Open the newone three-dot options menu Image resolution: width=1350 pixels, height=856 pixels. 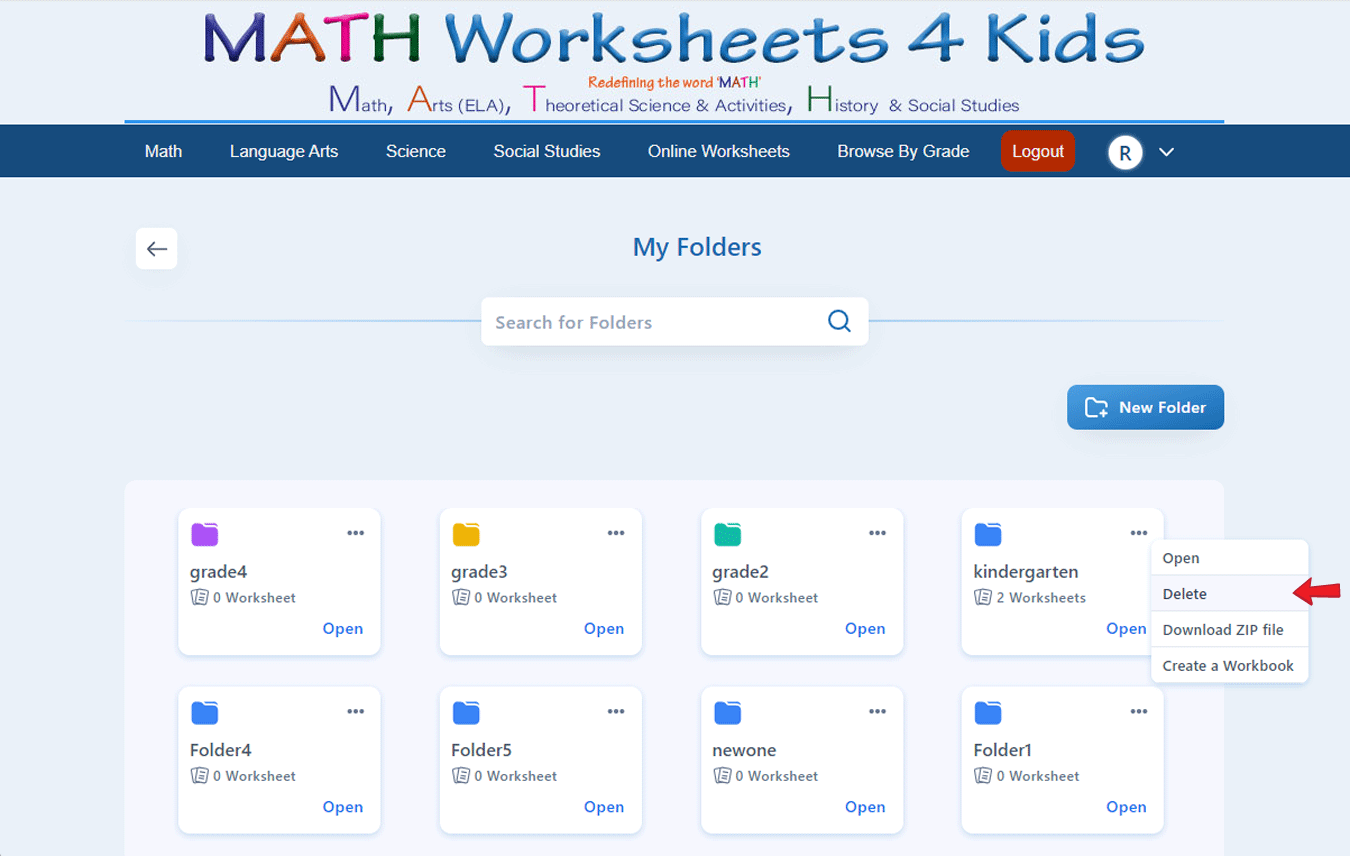tap(877, 711)
